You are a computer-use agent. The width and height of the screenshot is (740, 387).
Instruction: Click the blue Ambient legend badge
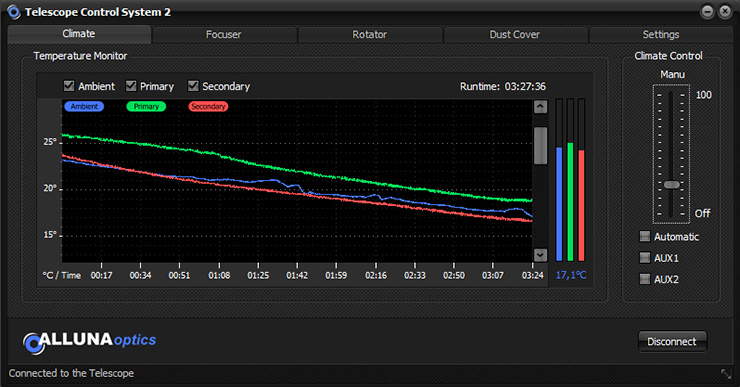click(84, 107)
